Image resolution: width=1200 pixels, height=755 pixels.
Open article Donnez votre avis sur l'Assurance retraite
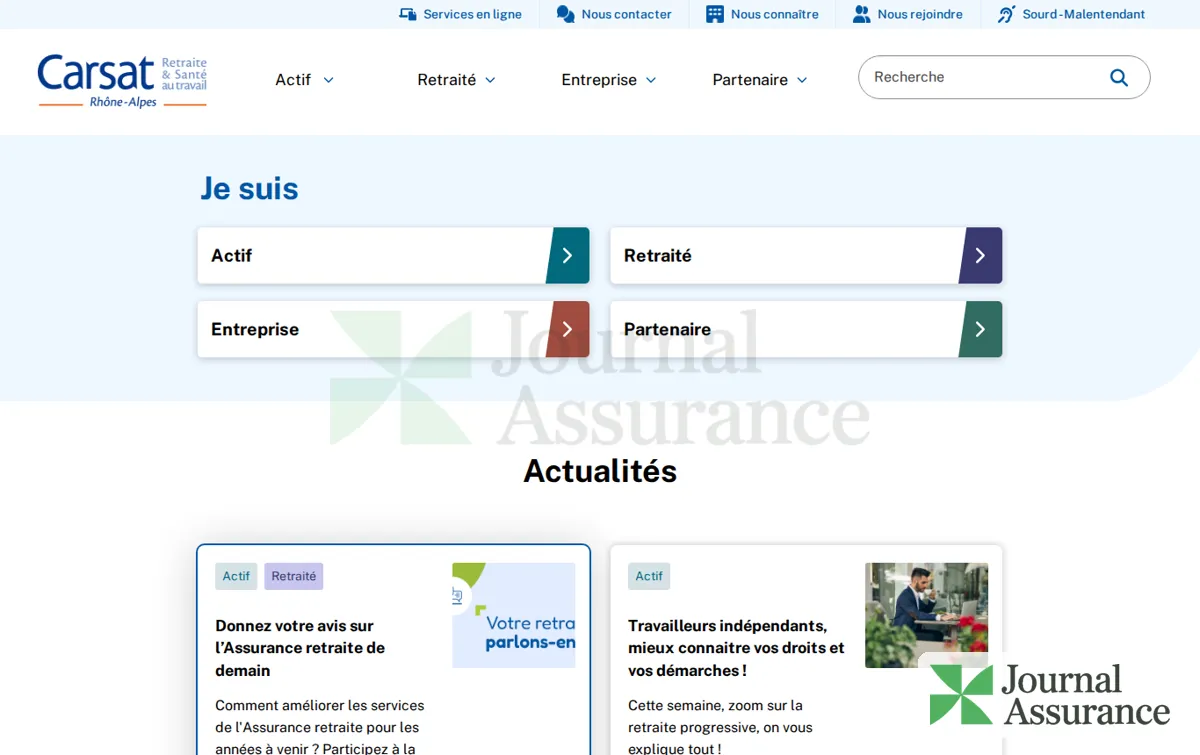300,648
